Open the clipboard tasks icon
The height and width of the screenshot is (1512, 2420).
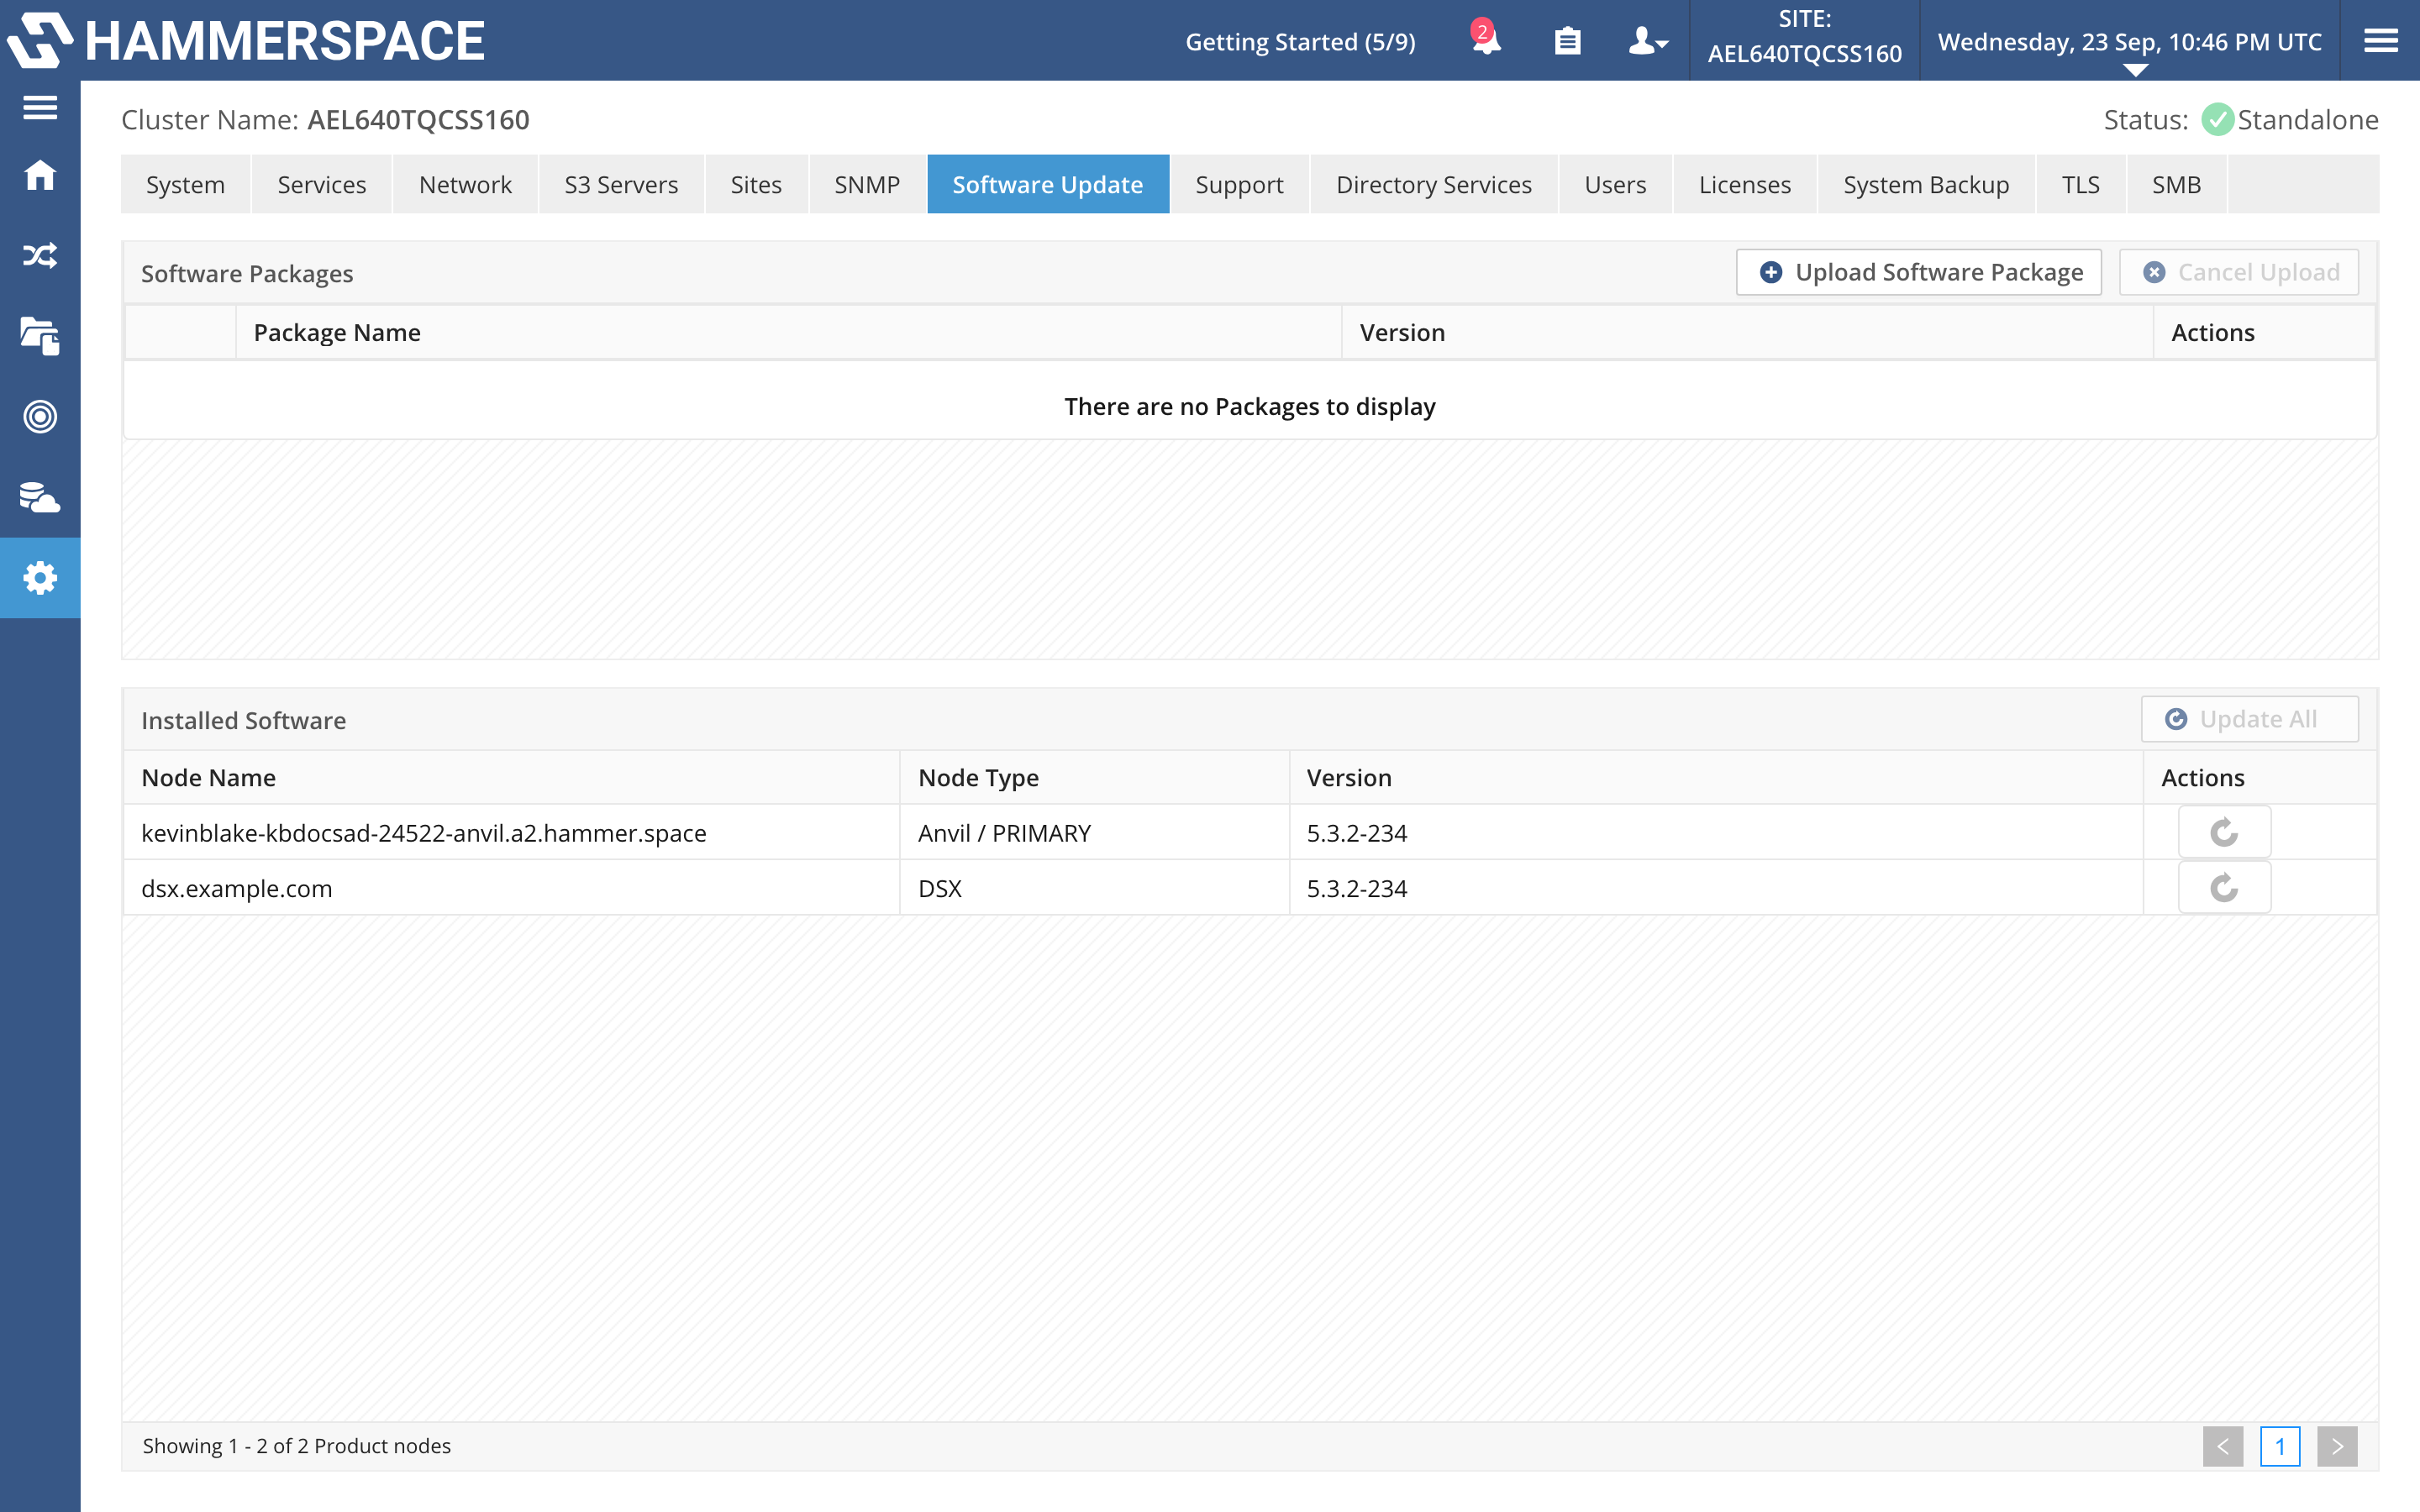[1567, 41]
